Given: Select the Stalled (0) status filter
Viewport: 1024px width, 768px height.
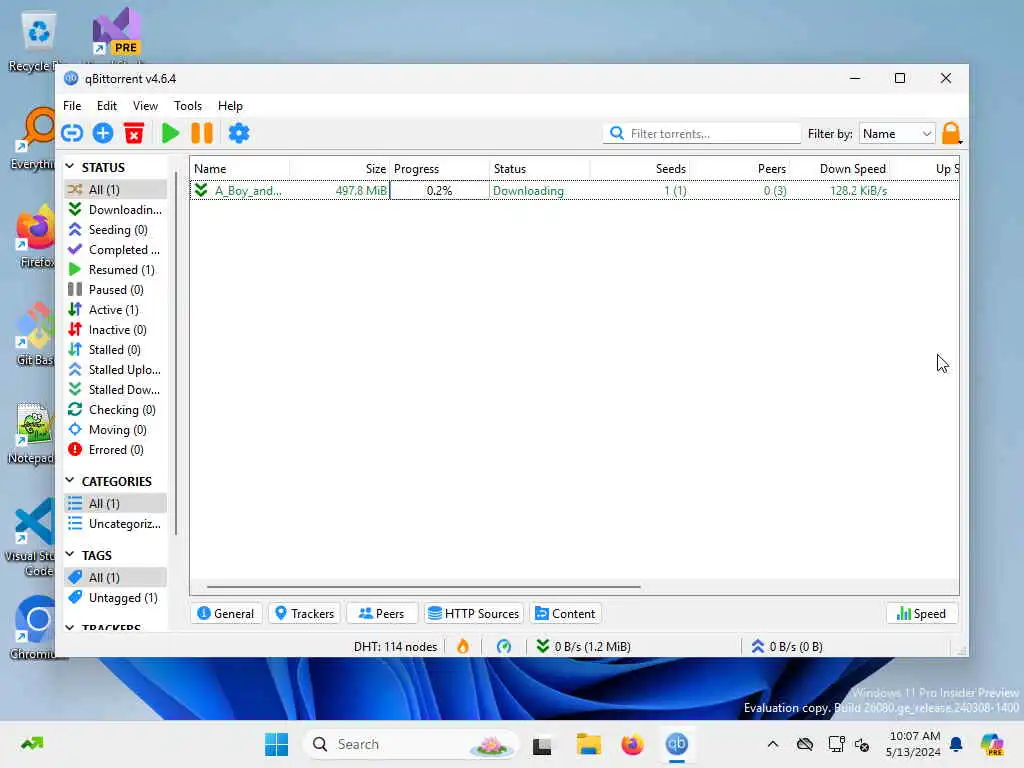Looking at the screenshot, I should pos(115,350).
